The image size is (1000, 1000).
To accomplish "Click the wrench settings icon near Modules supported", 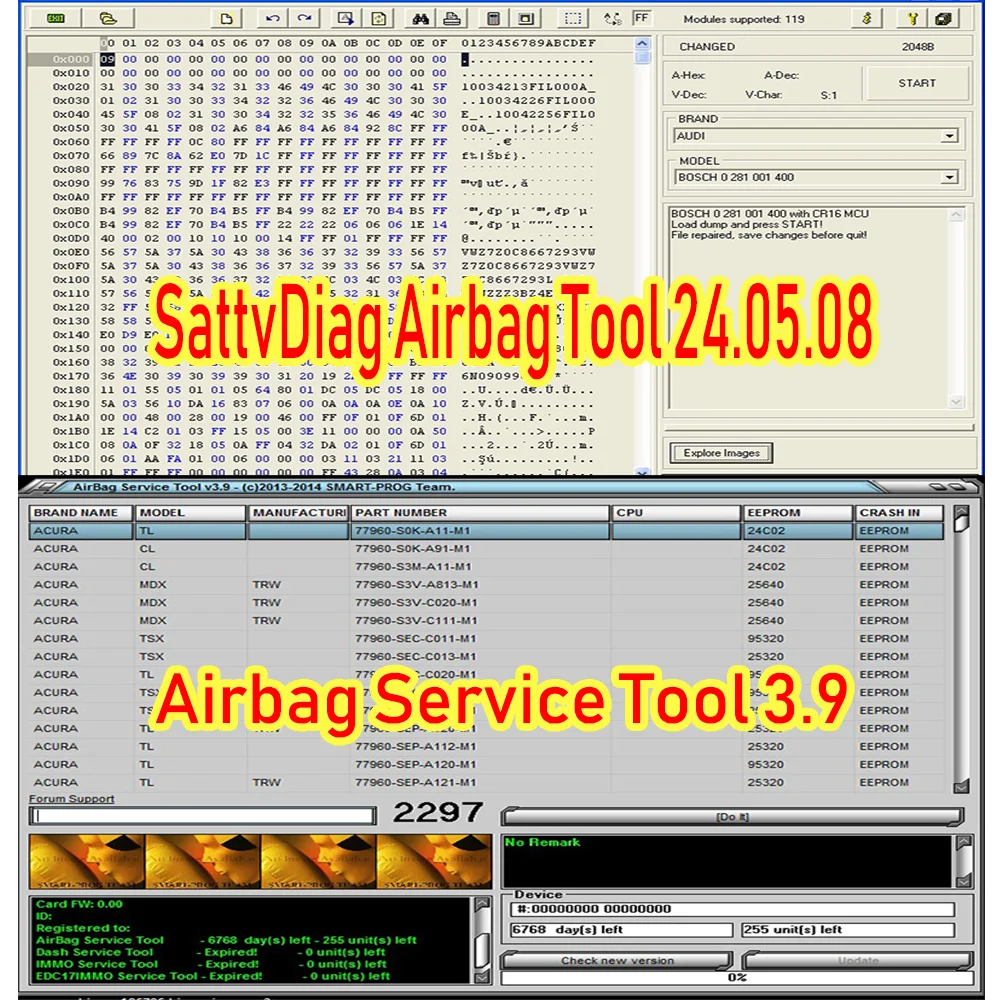I will tap(911, 17).
